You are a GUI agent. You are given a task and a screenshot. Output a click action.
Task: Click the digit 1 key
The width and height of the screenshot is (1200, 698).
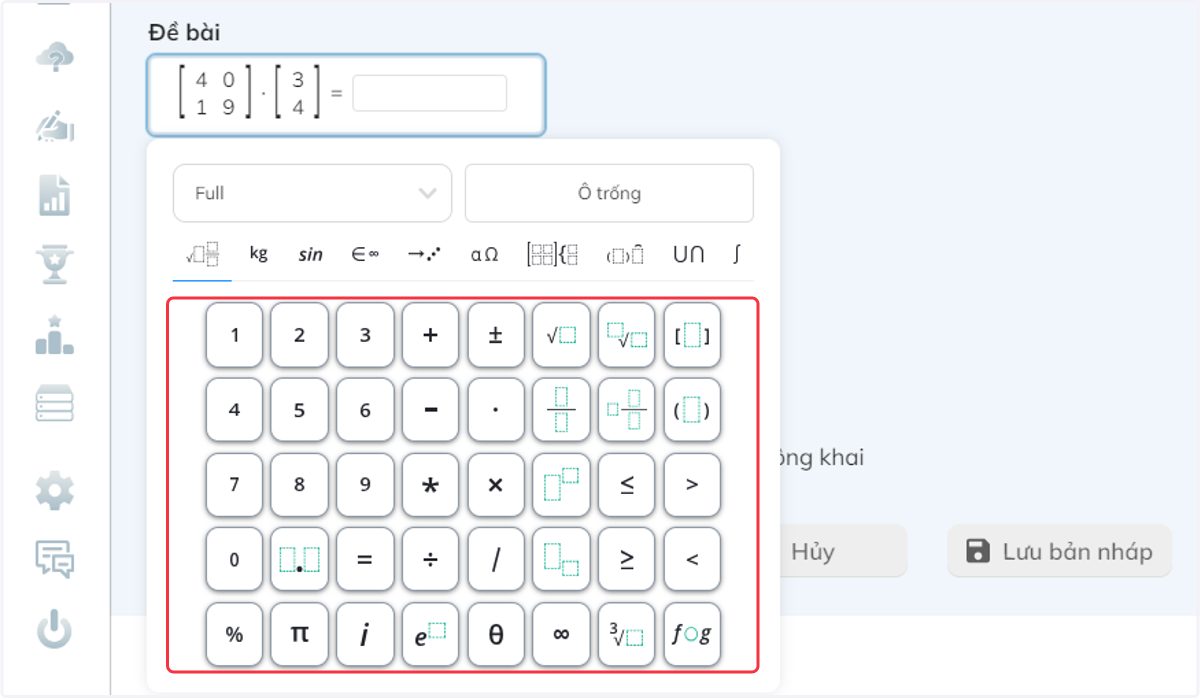point(234,335)
